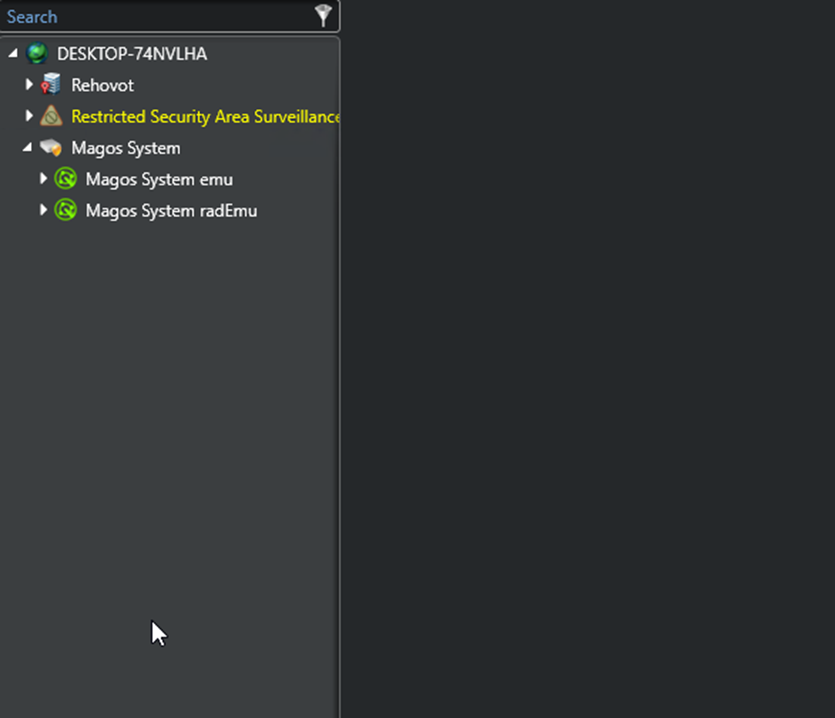Collapse the DESKTOP-74NVLHA root node
Screen dimensions: 835x718
[x=13, y=53]
